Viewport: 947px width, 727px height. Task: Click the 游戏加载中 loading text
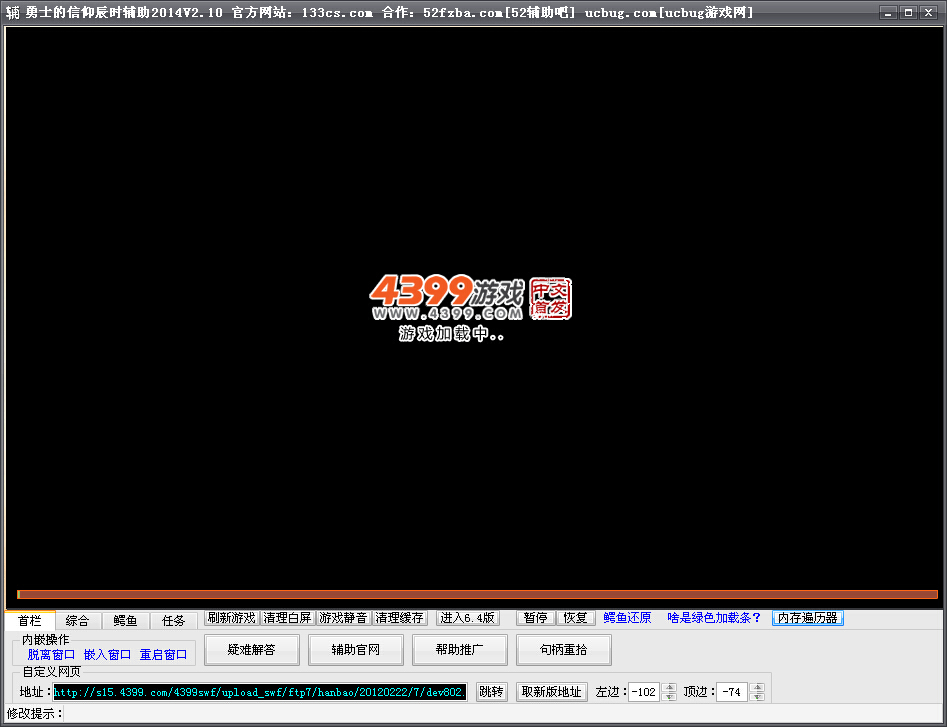coord(451,334)
